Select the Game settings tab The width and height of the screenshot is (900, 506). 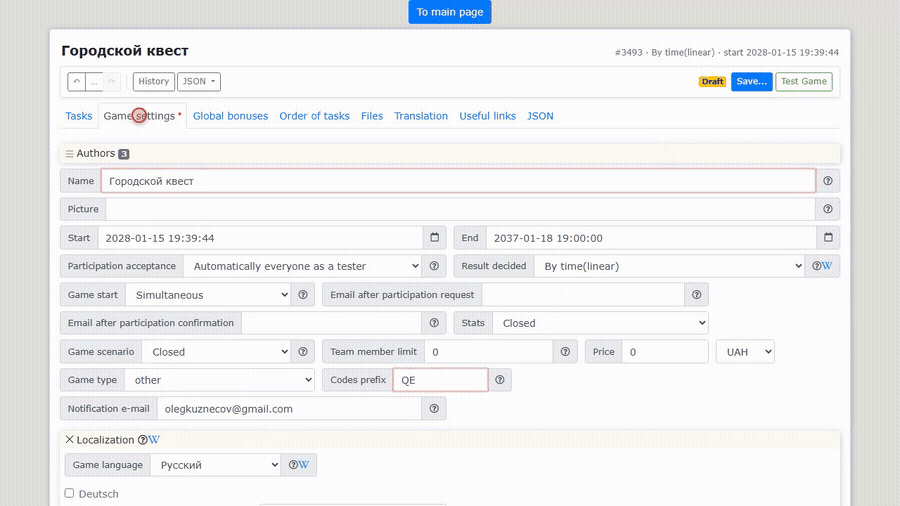pos(142,116)
